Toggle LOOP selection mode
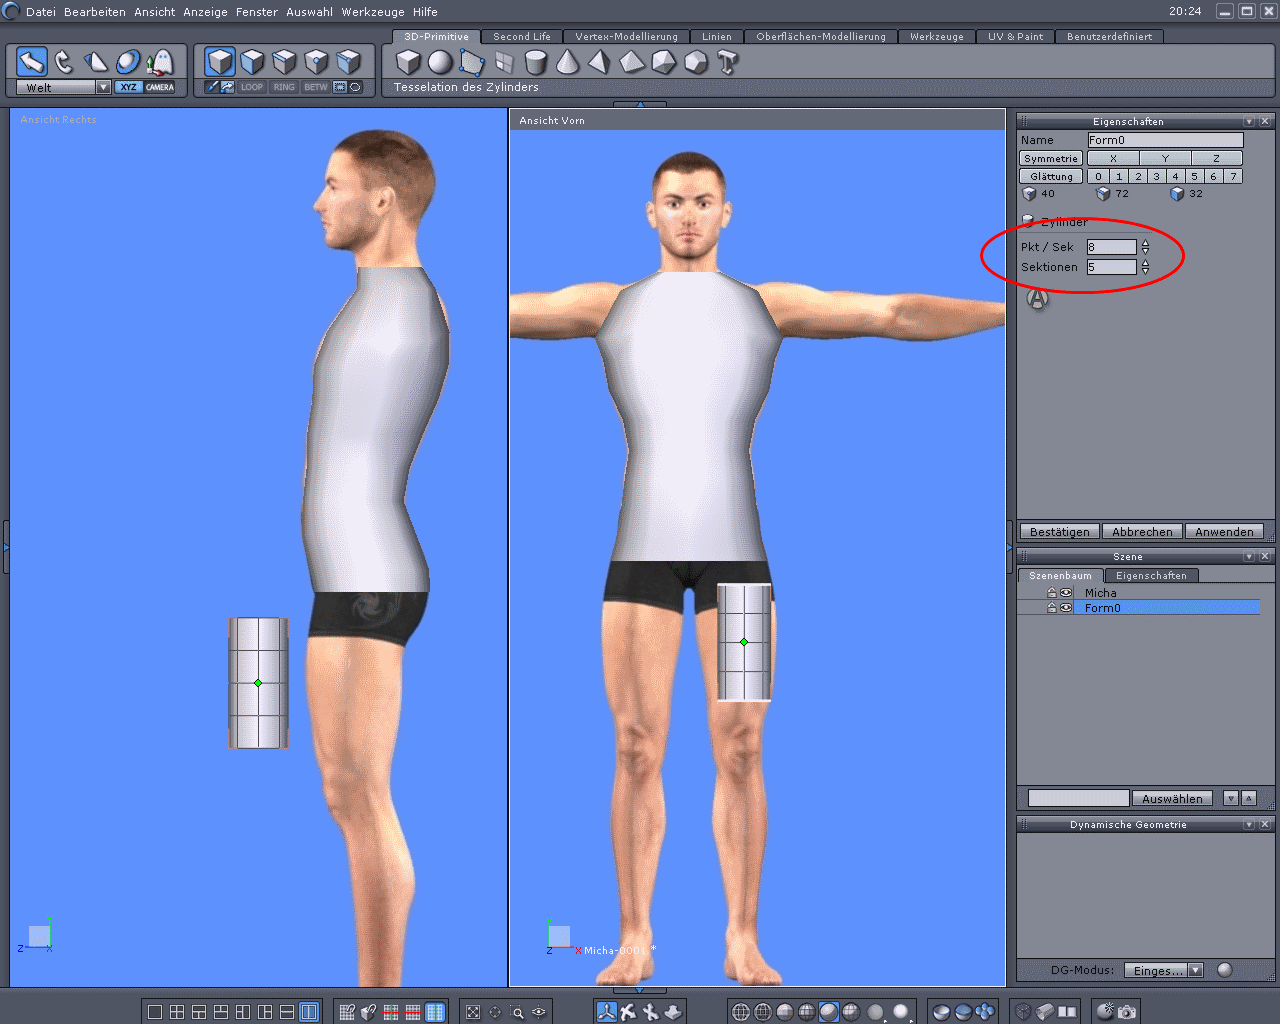1280x1024 pixels. coord(252,87)
